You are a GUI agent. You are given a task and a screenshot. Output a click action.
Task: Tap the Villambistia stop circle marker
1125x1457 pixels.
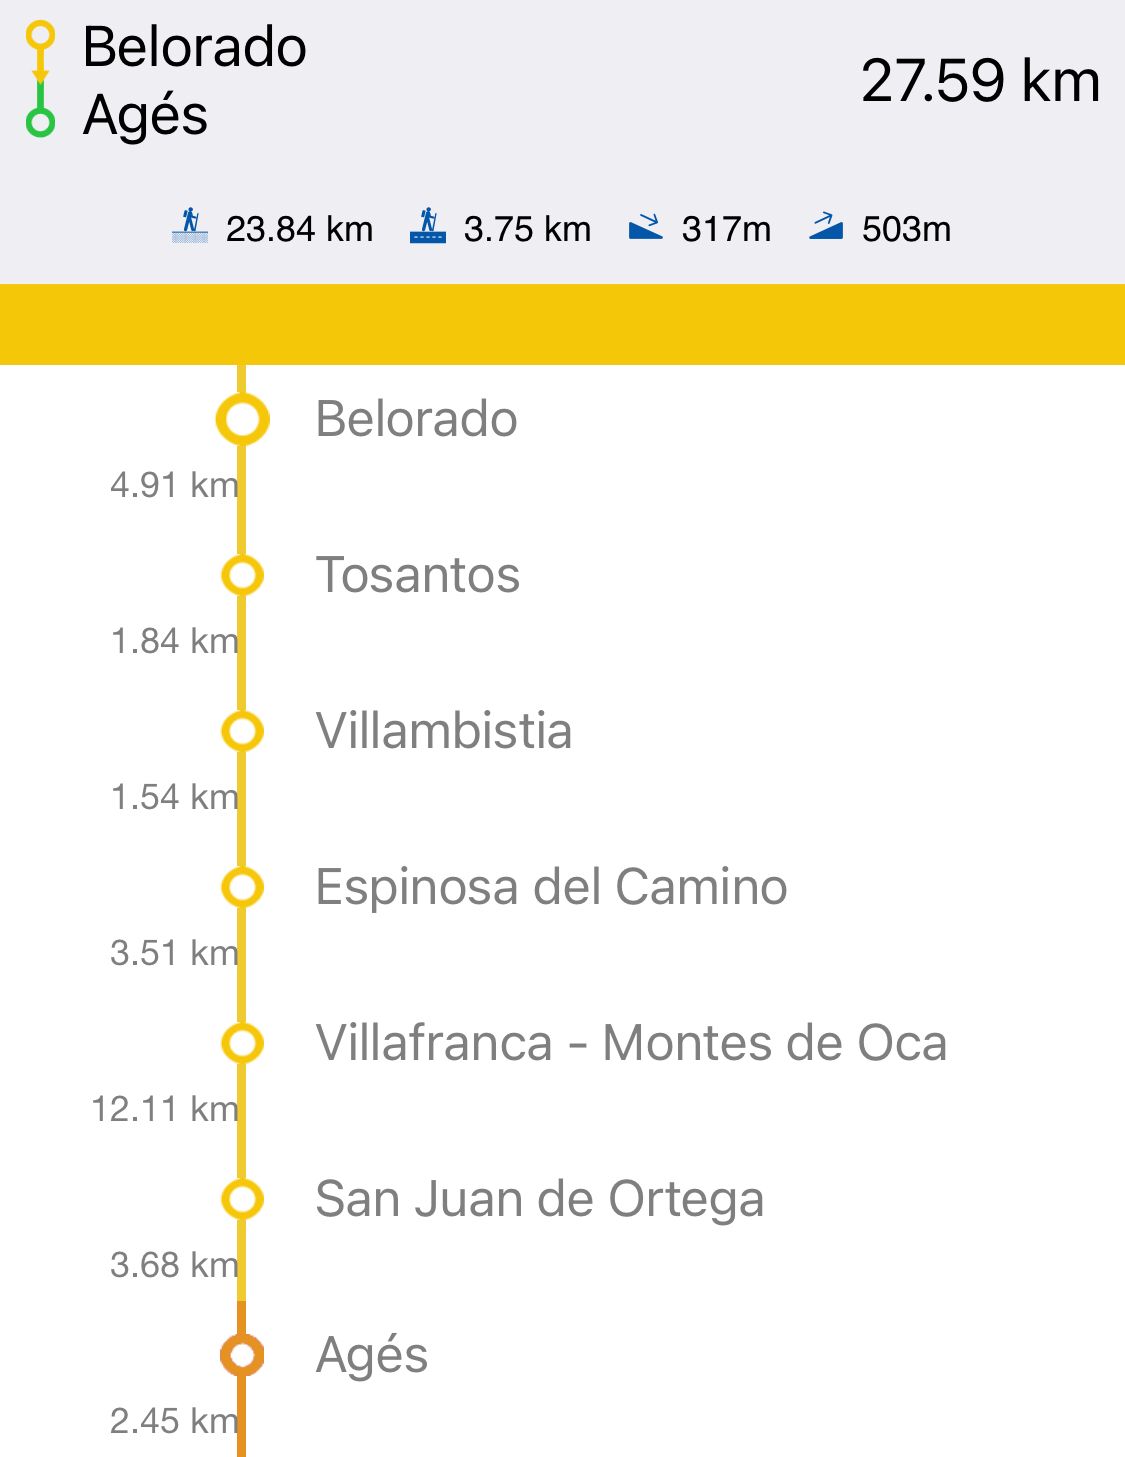[242, 731]
